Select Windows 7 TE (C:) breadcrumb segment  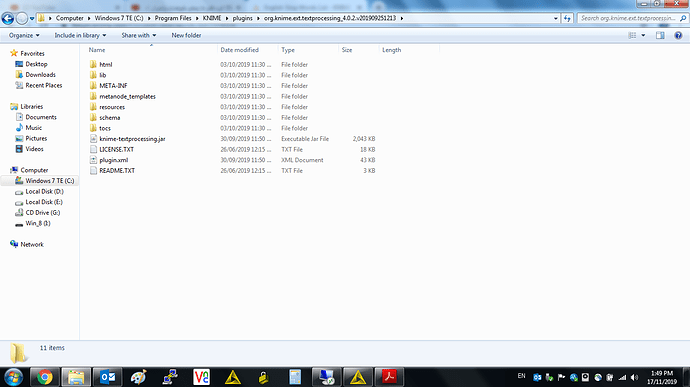point(119,18)
